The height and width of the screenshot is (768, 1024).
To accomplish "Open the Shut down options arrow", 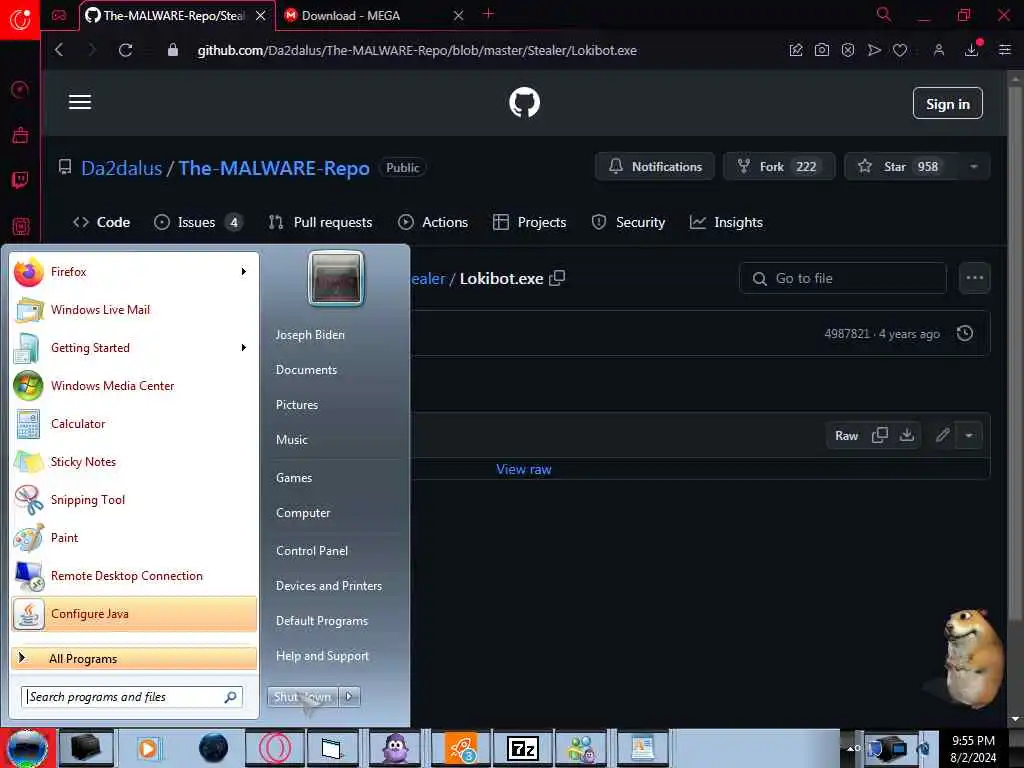I will pyautogui.click(x=349, y=697).
